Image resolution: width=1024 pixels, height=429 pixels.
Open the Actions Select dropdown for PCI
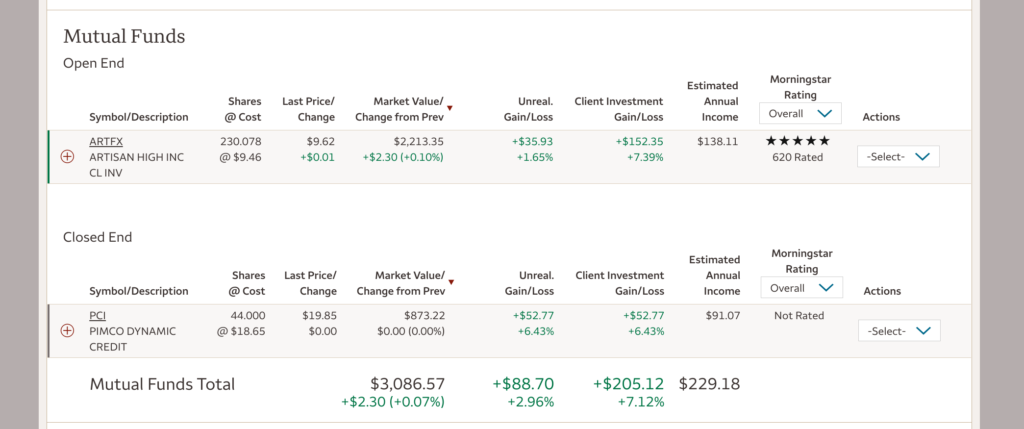897,330
